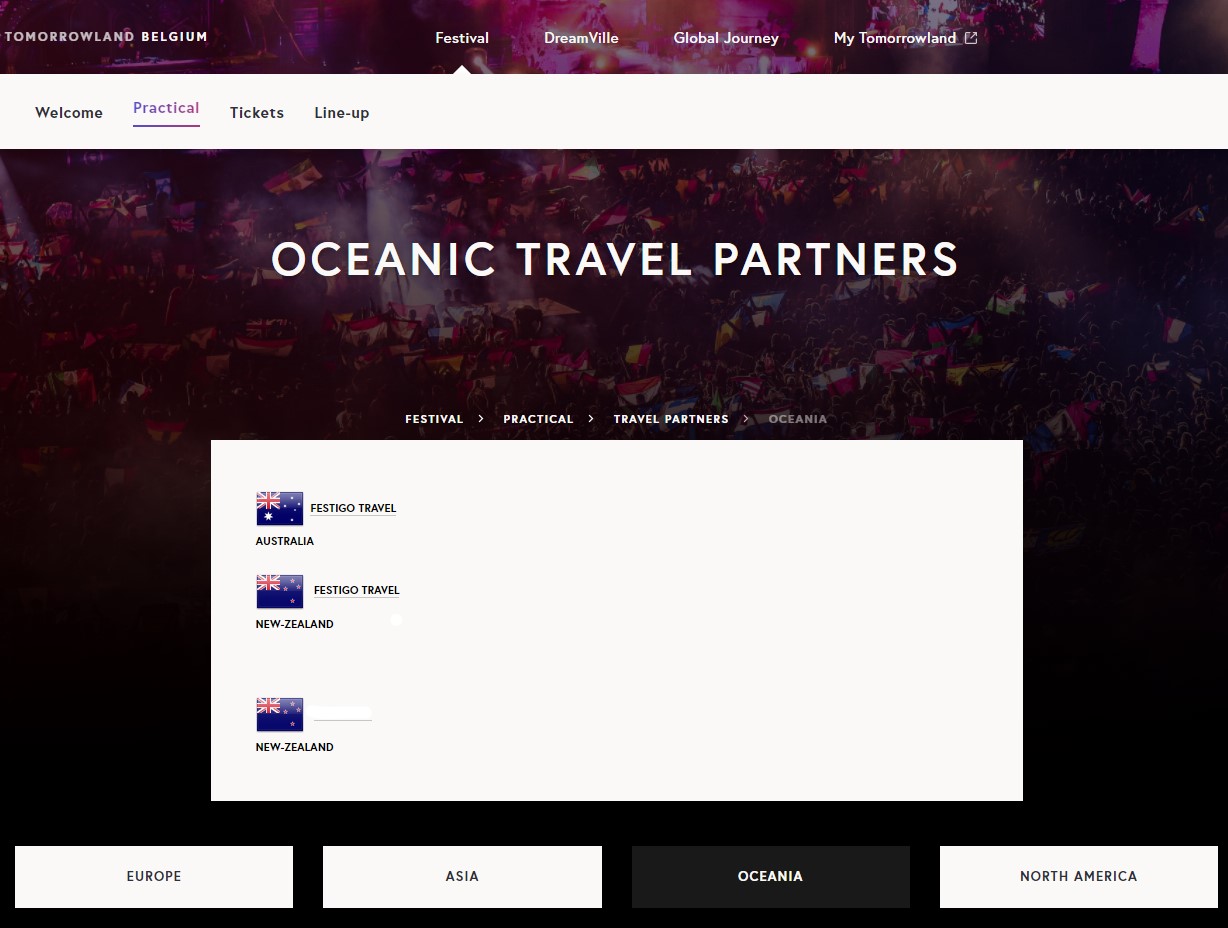Click the Oceanic Travel Partners heading
This screenshot has width=1228, height=928.
[615, 260]
